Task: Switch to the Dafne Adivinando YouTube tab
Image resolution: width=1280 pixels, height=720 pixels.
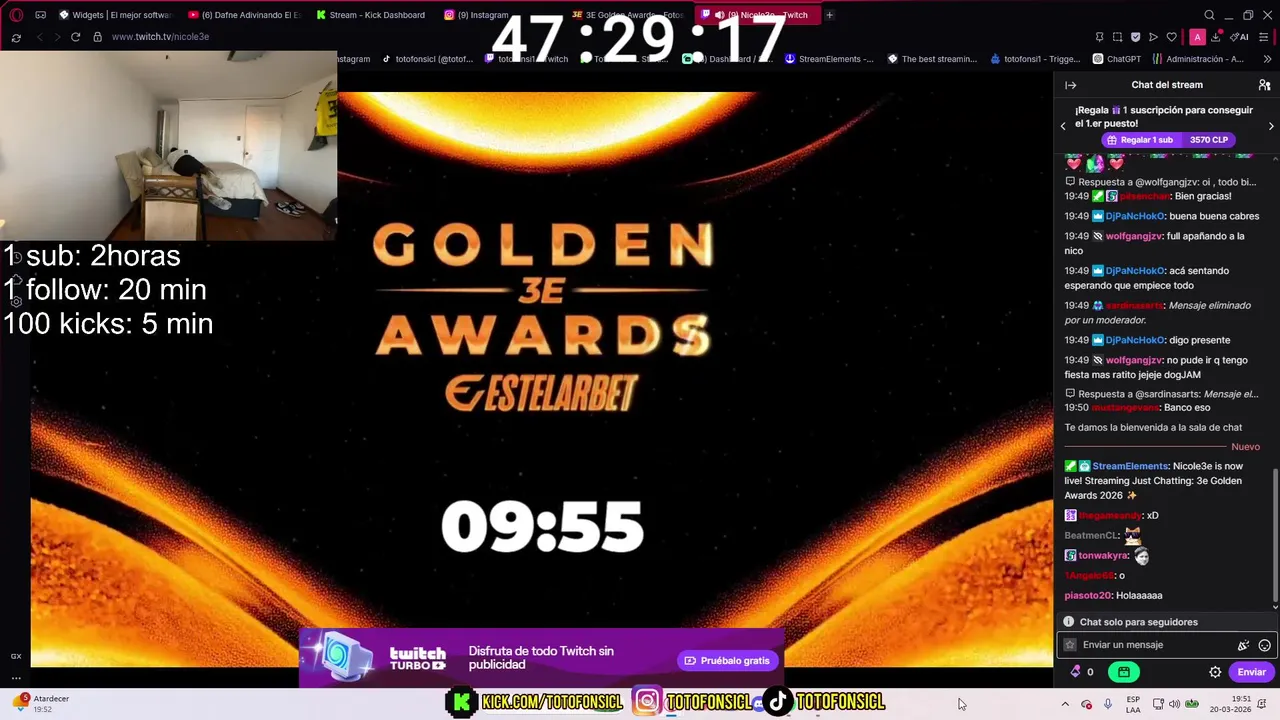Action: coord(243,15)
